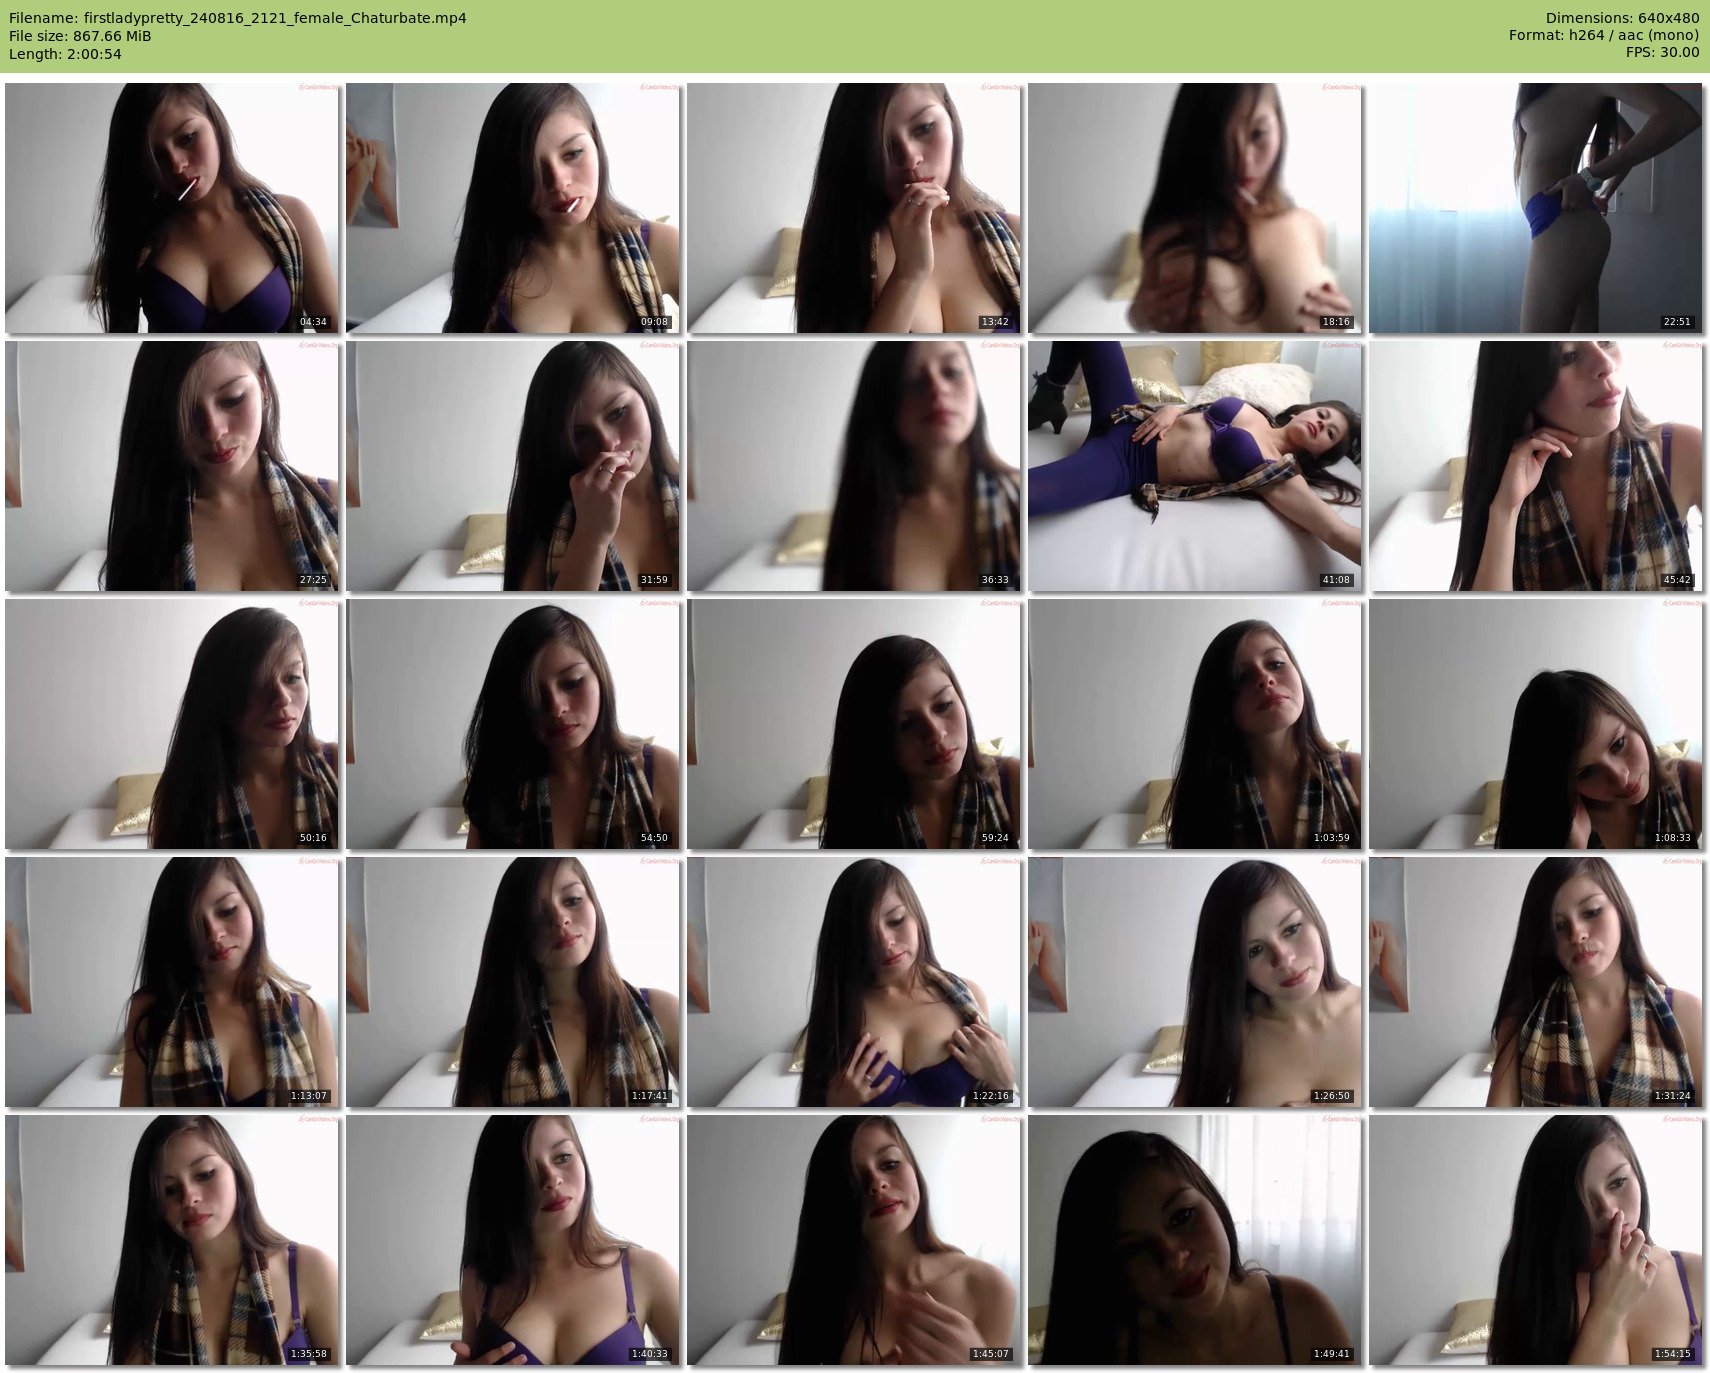Image resolution: width=1710 pixels, height=1373 pixels.
Task: Select the thumbnail timestamped 1:26:50
Action: [1195, 982]
